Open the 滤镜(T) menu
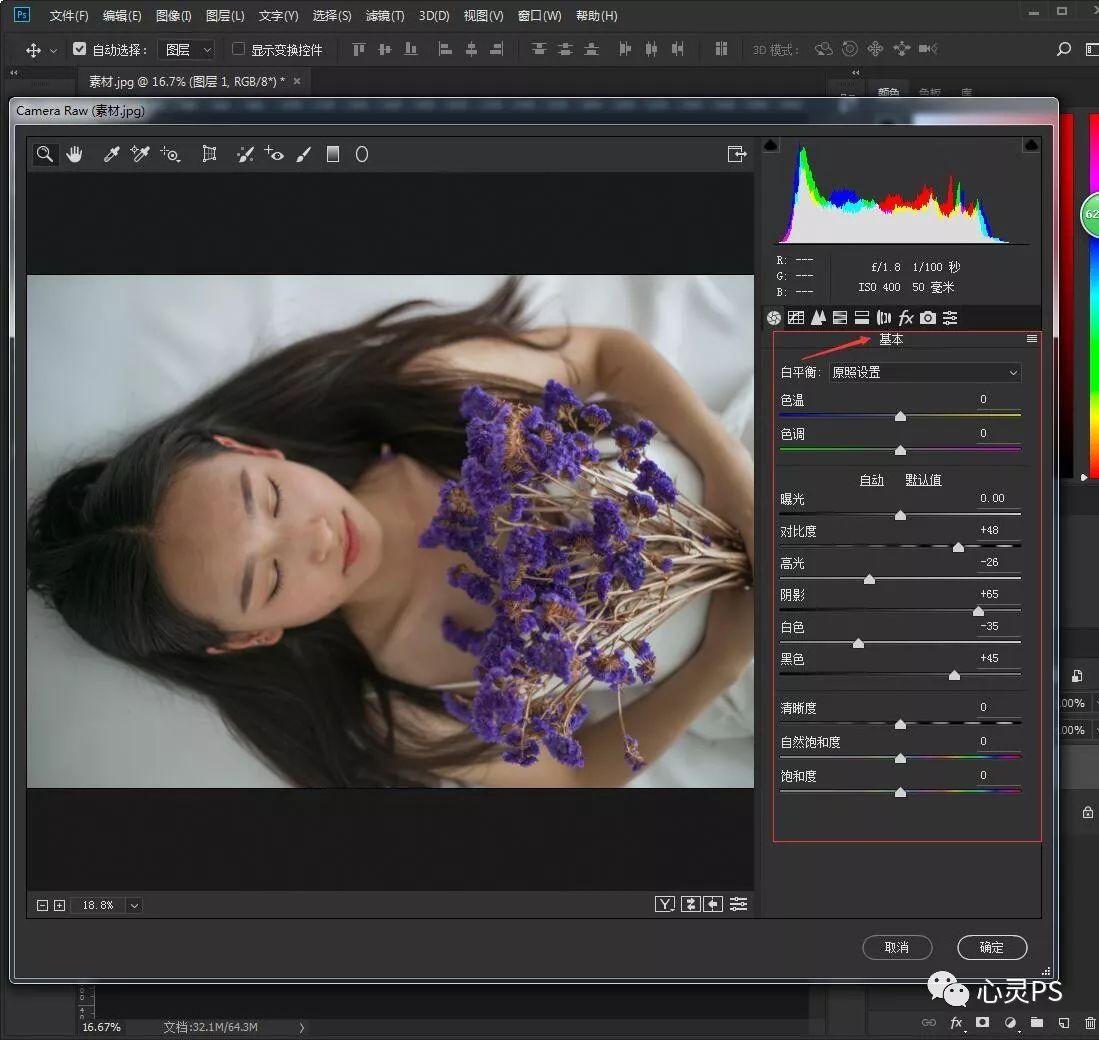Image resolution: width=1099 pixels, height=1040 pixels. click(x=385, y=16)
